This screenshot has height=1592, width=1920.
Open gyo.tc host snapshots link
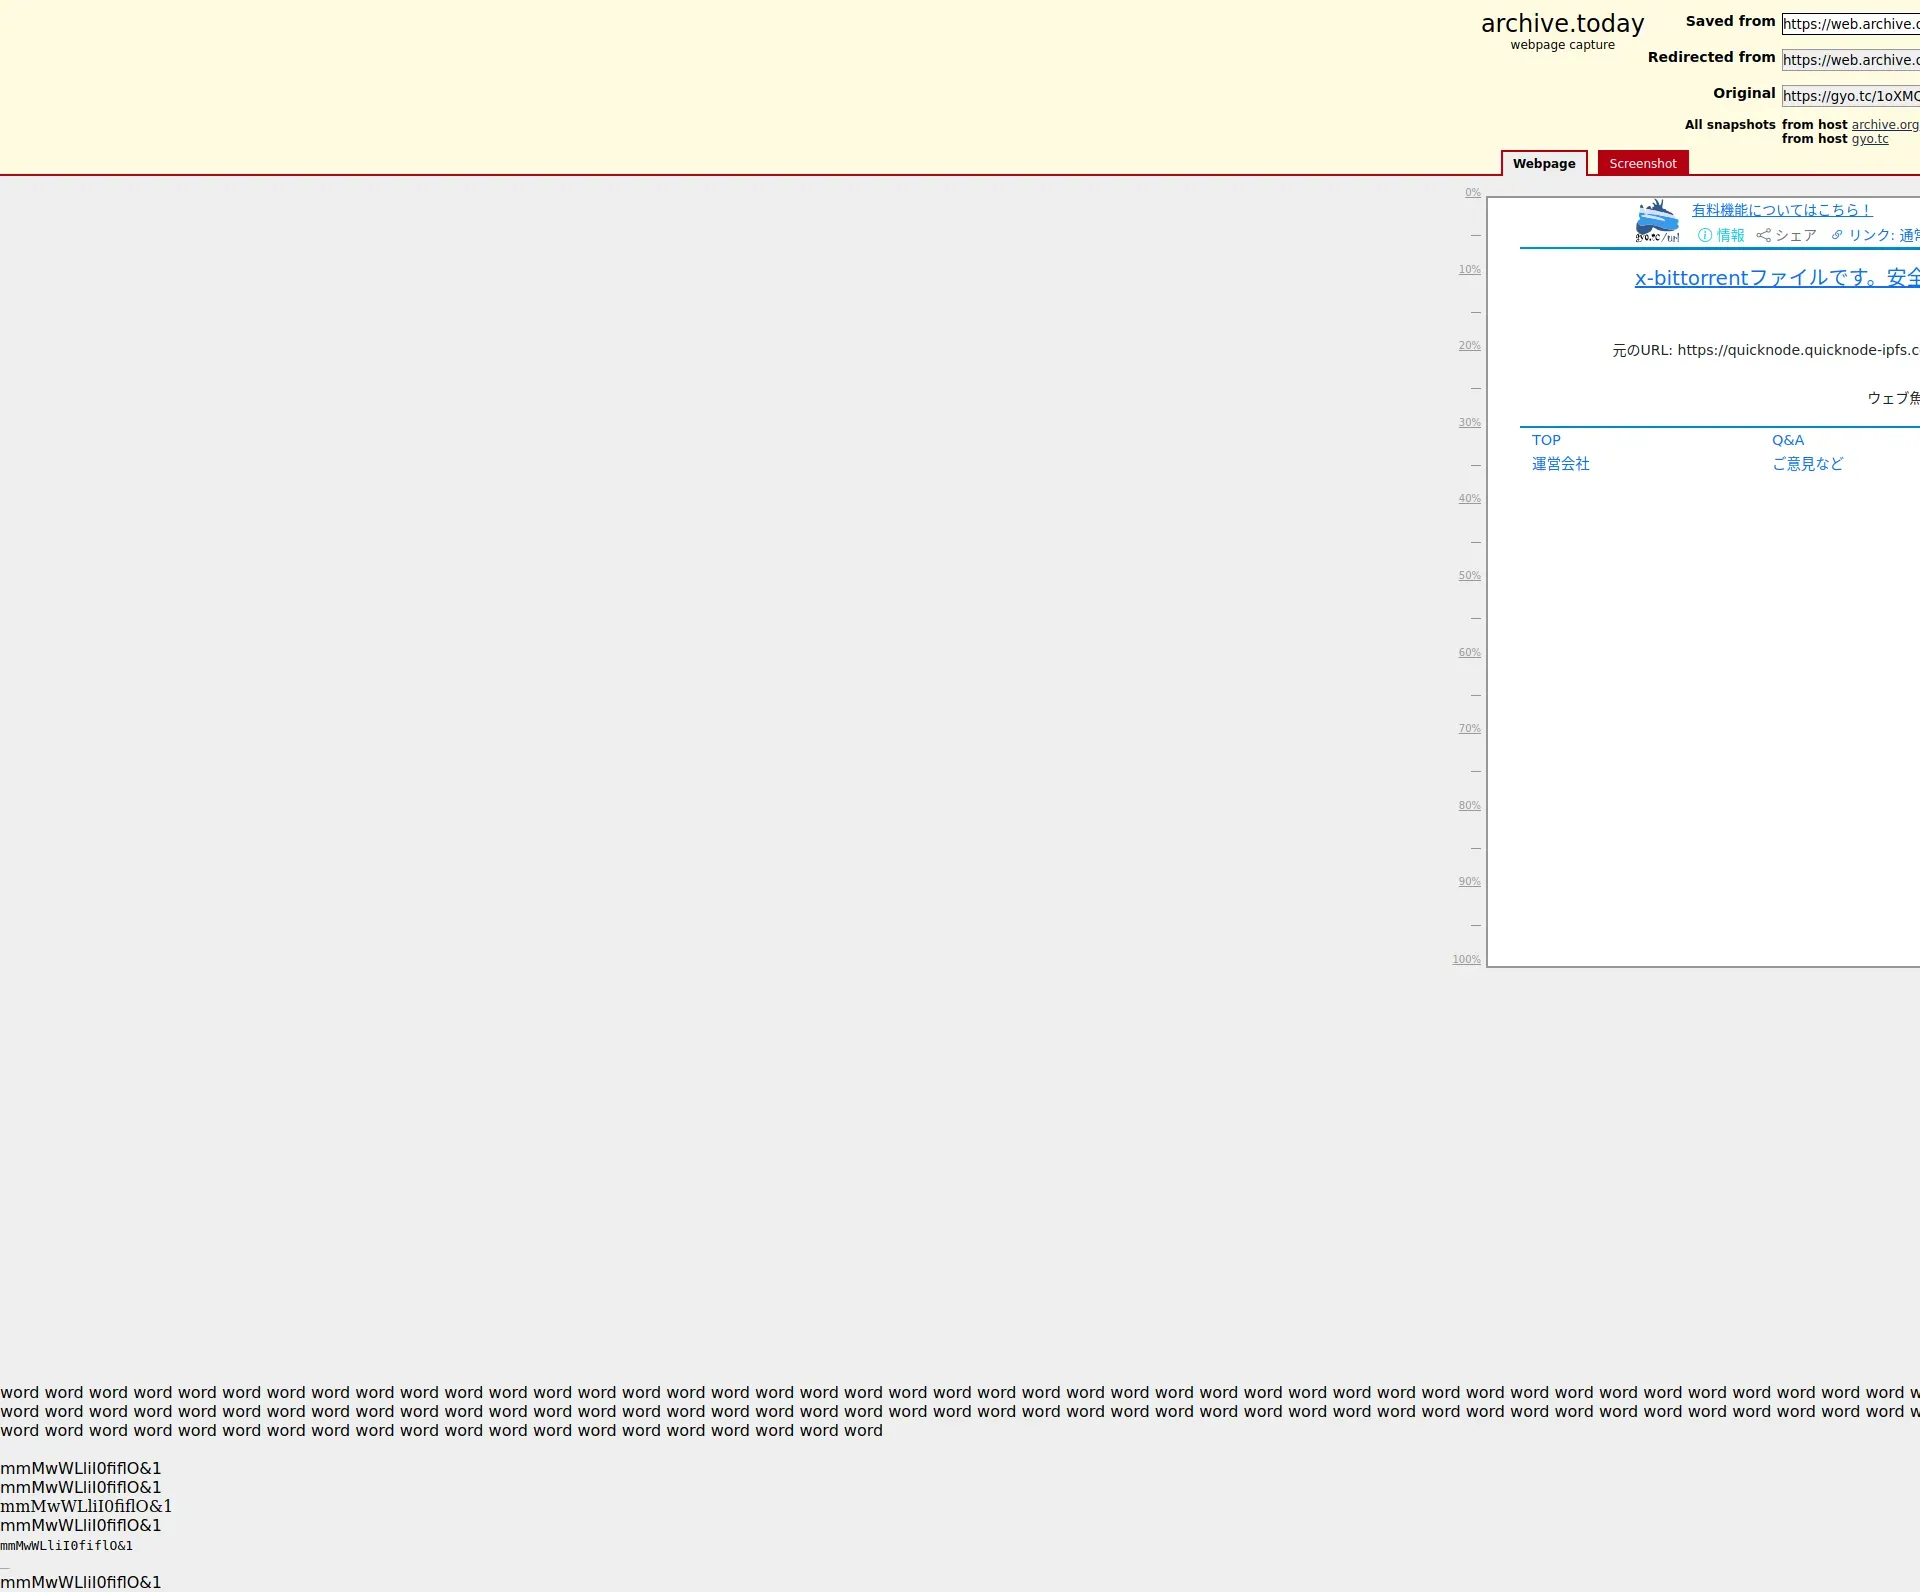[x=1869, y=139]
